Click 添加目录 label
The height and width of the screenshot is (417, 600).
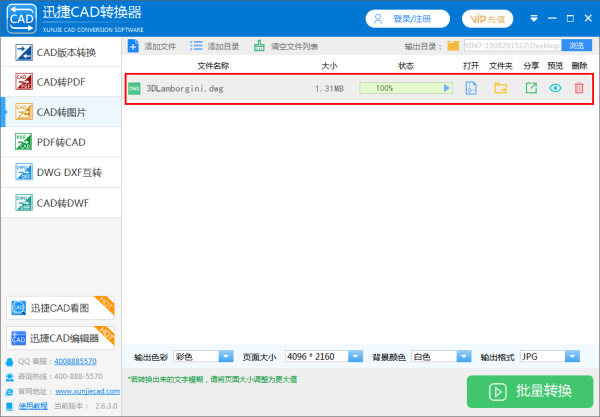click(223, 46)
